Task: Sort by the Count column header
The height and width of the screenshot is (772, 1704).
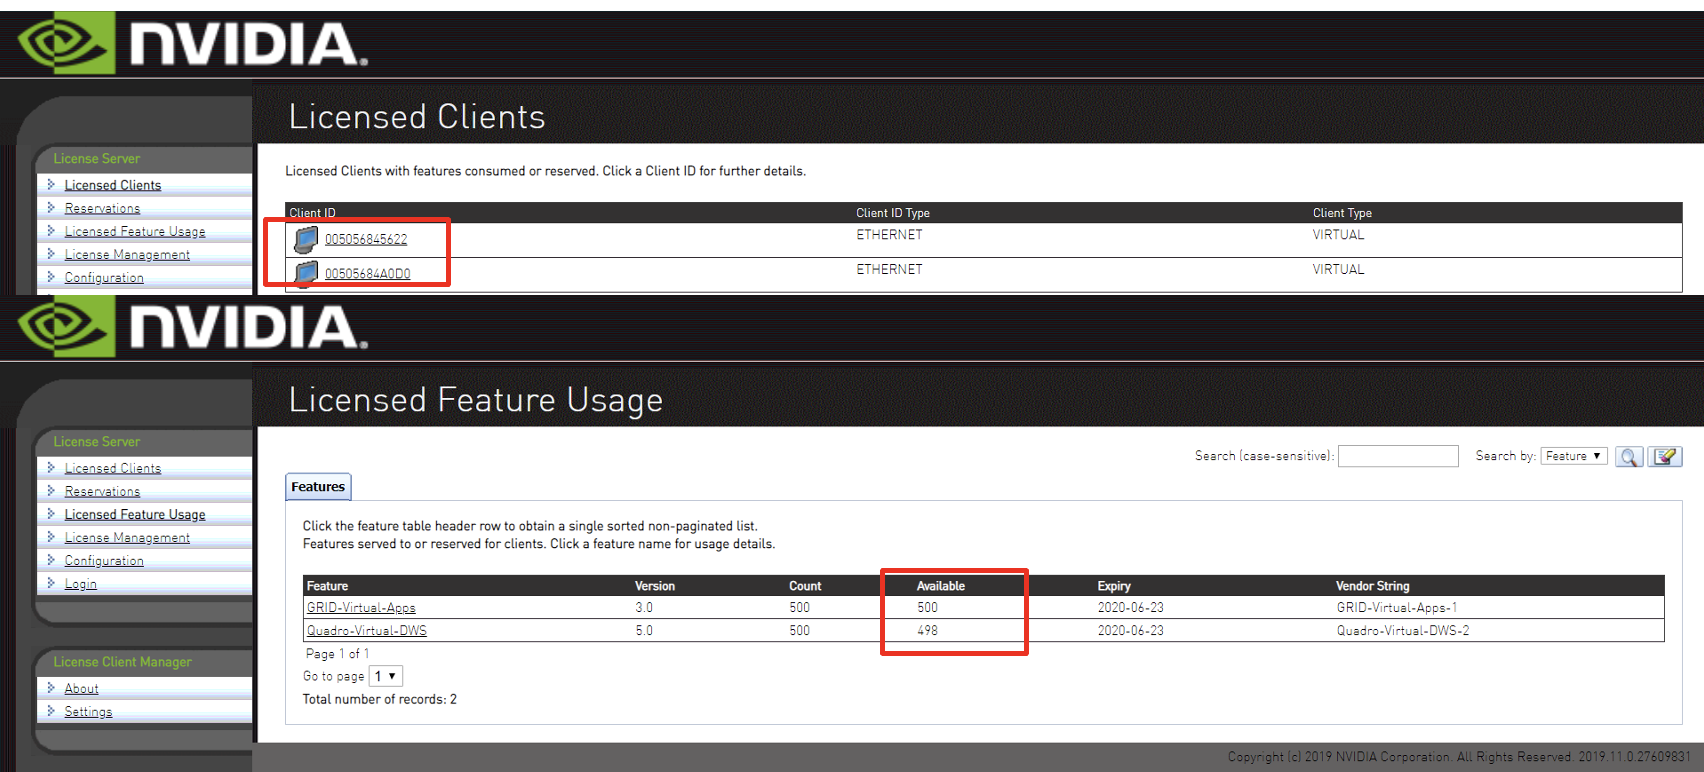Action: 805,586
